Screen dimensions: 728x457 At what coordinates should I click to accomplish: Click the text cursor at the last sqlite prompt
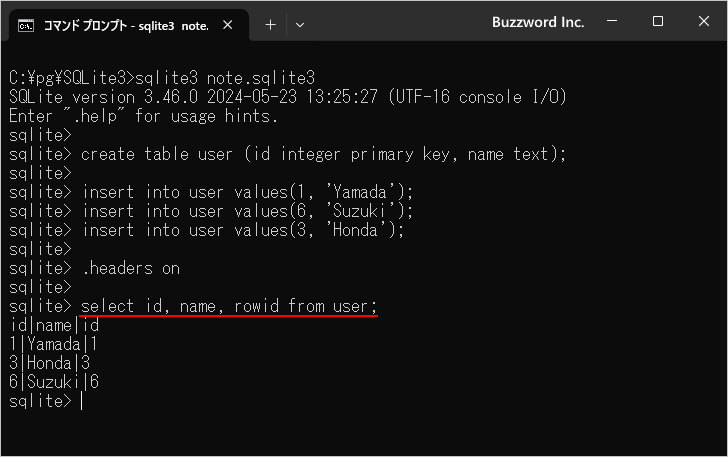(82, 401)
